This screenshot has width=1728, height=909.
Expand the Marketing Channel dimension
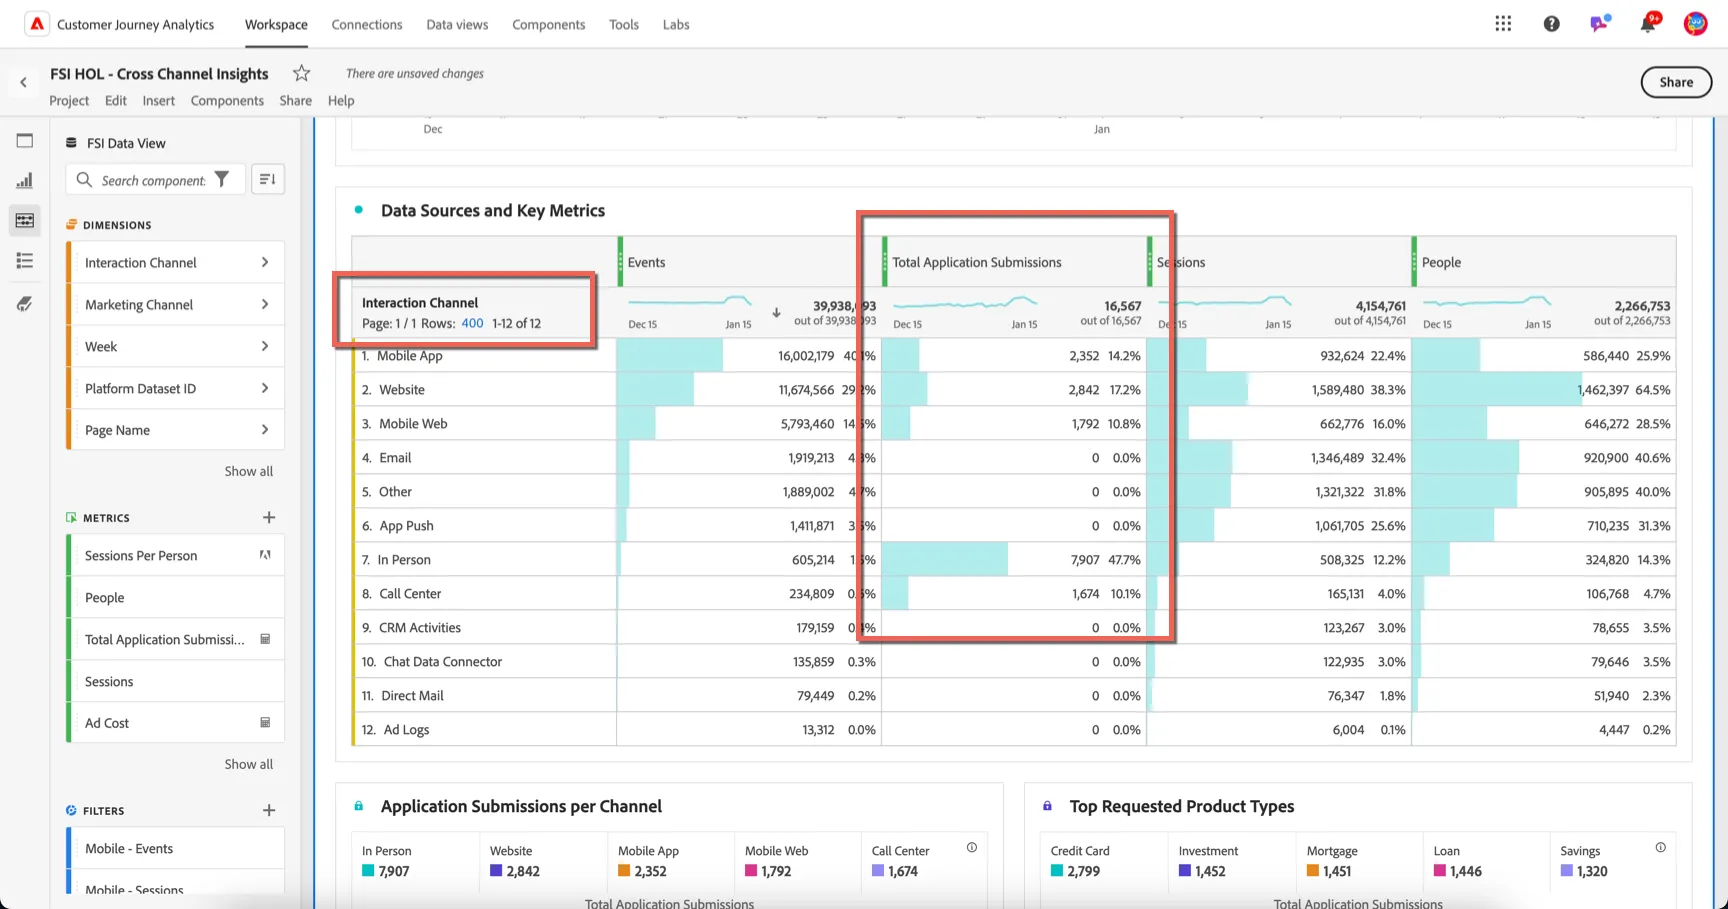pyautogui.click(x=265, y=304)
